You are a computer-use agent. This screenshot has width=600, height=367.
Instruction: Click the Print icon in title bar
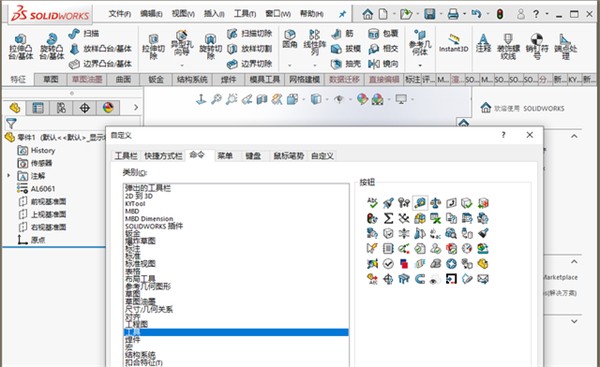pyautogui.click(x=453, y=14)
